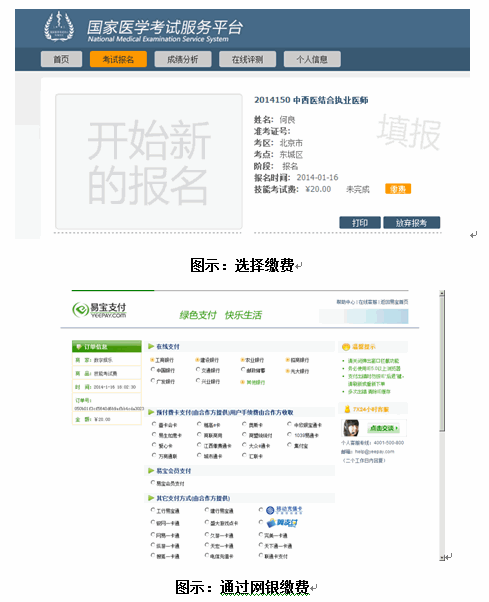Select 盛大游戏点卡 radio option
This screenshot has width=489, height=602.
tap(207, 523)
